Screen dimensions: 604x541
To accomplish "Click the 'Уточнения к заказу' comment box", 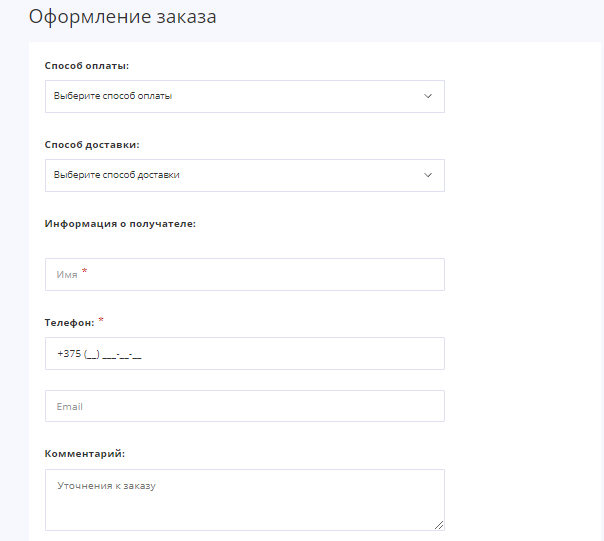I will click(x=244, y=500).
